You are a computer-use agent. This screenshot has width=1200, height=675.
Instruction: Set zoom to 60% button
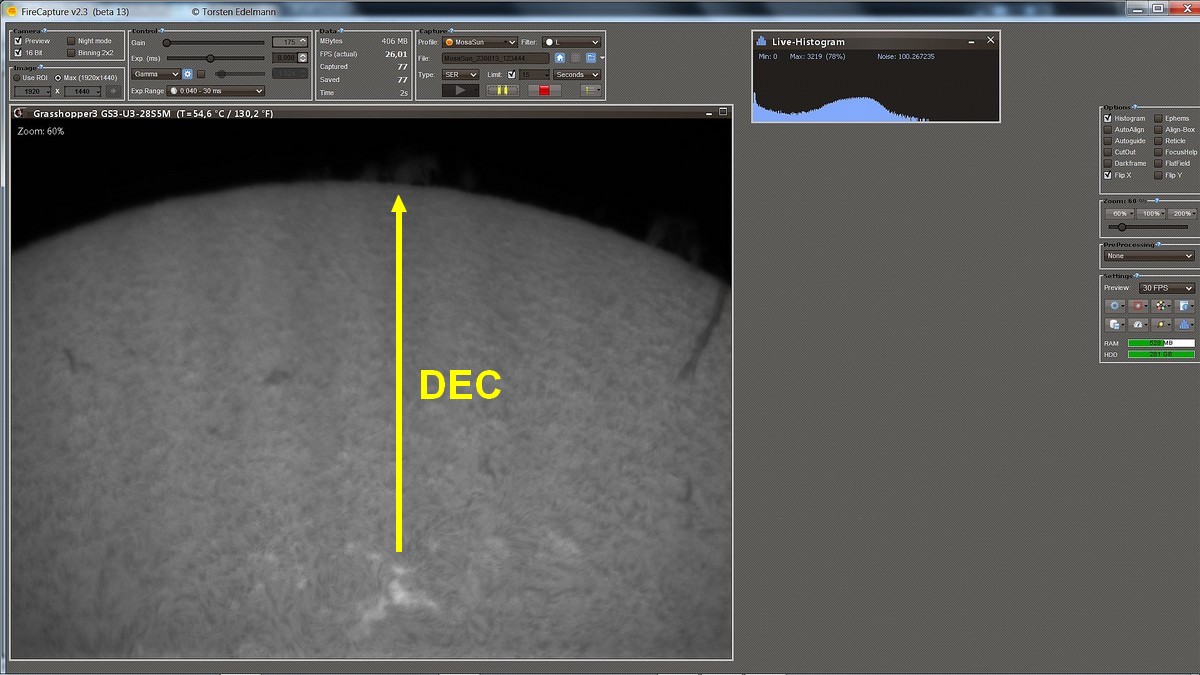1119,214
